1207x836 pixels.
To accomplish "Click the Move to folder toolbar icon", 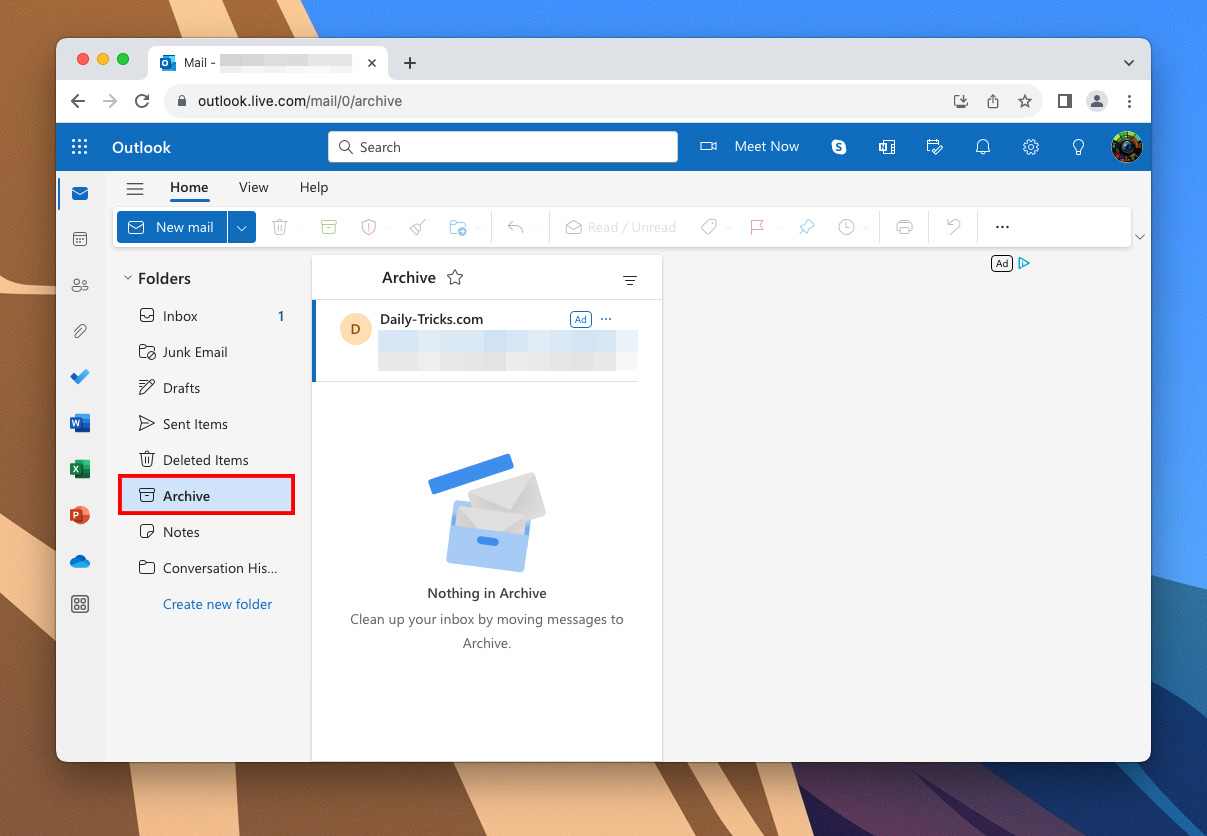I will tap(458, 227).
